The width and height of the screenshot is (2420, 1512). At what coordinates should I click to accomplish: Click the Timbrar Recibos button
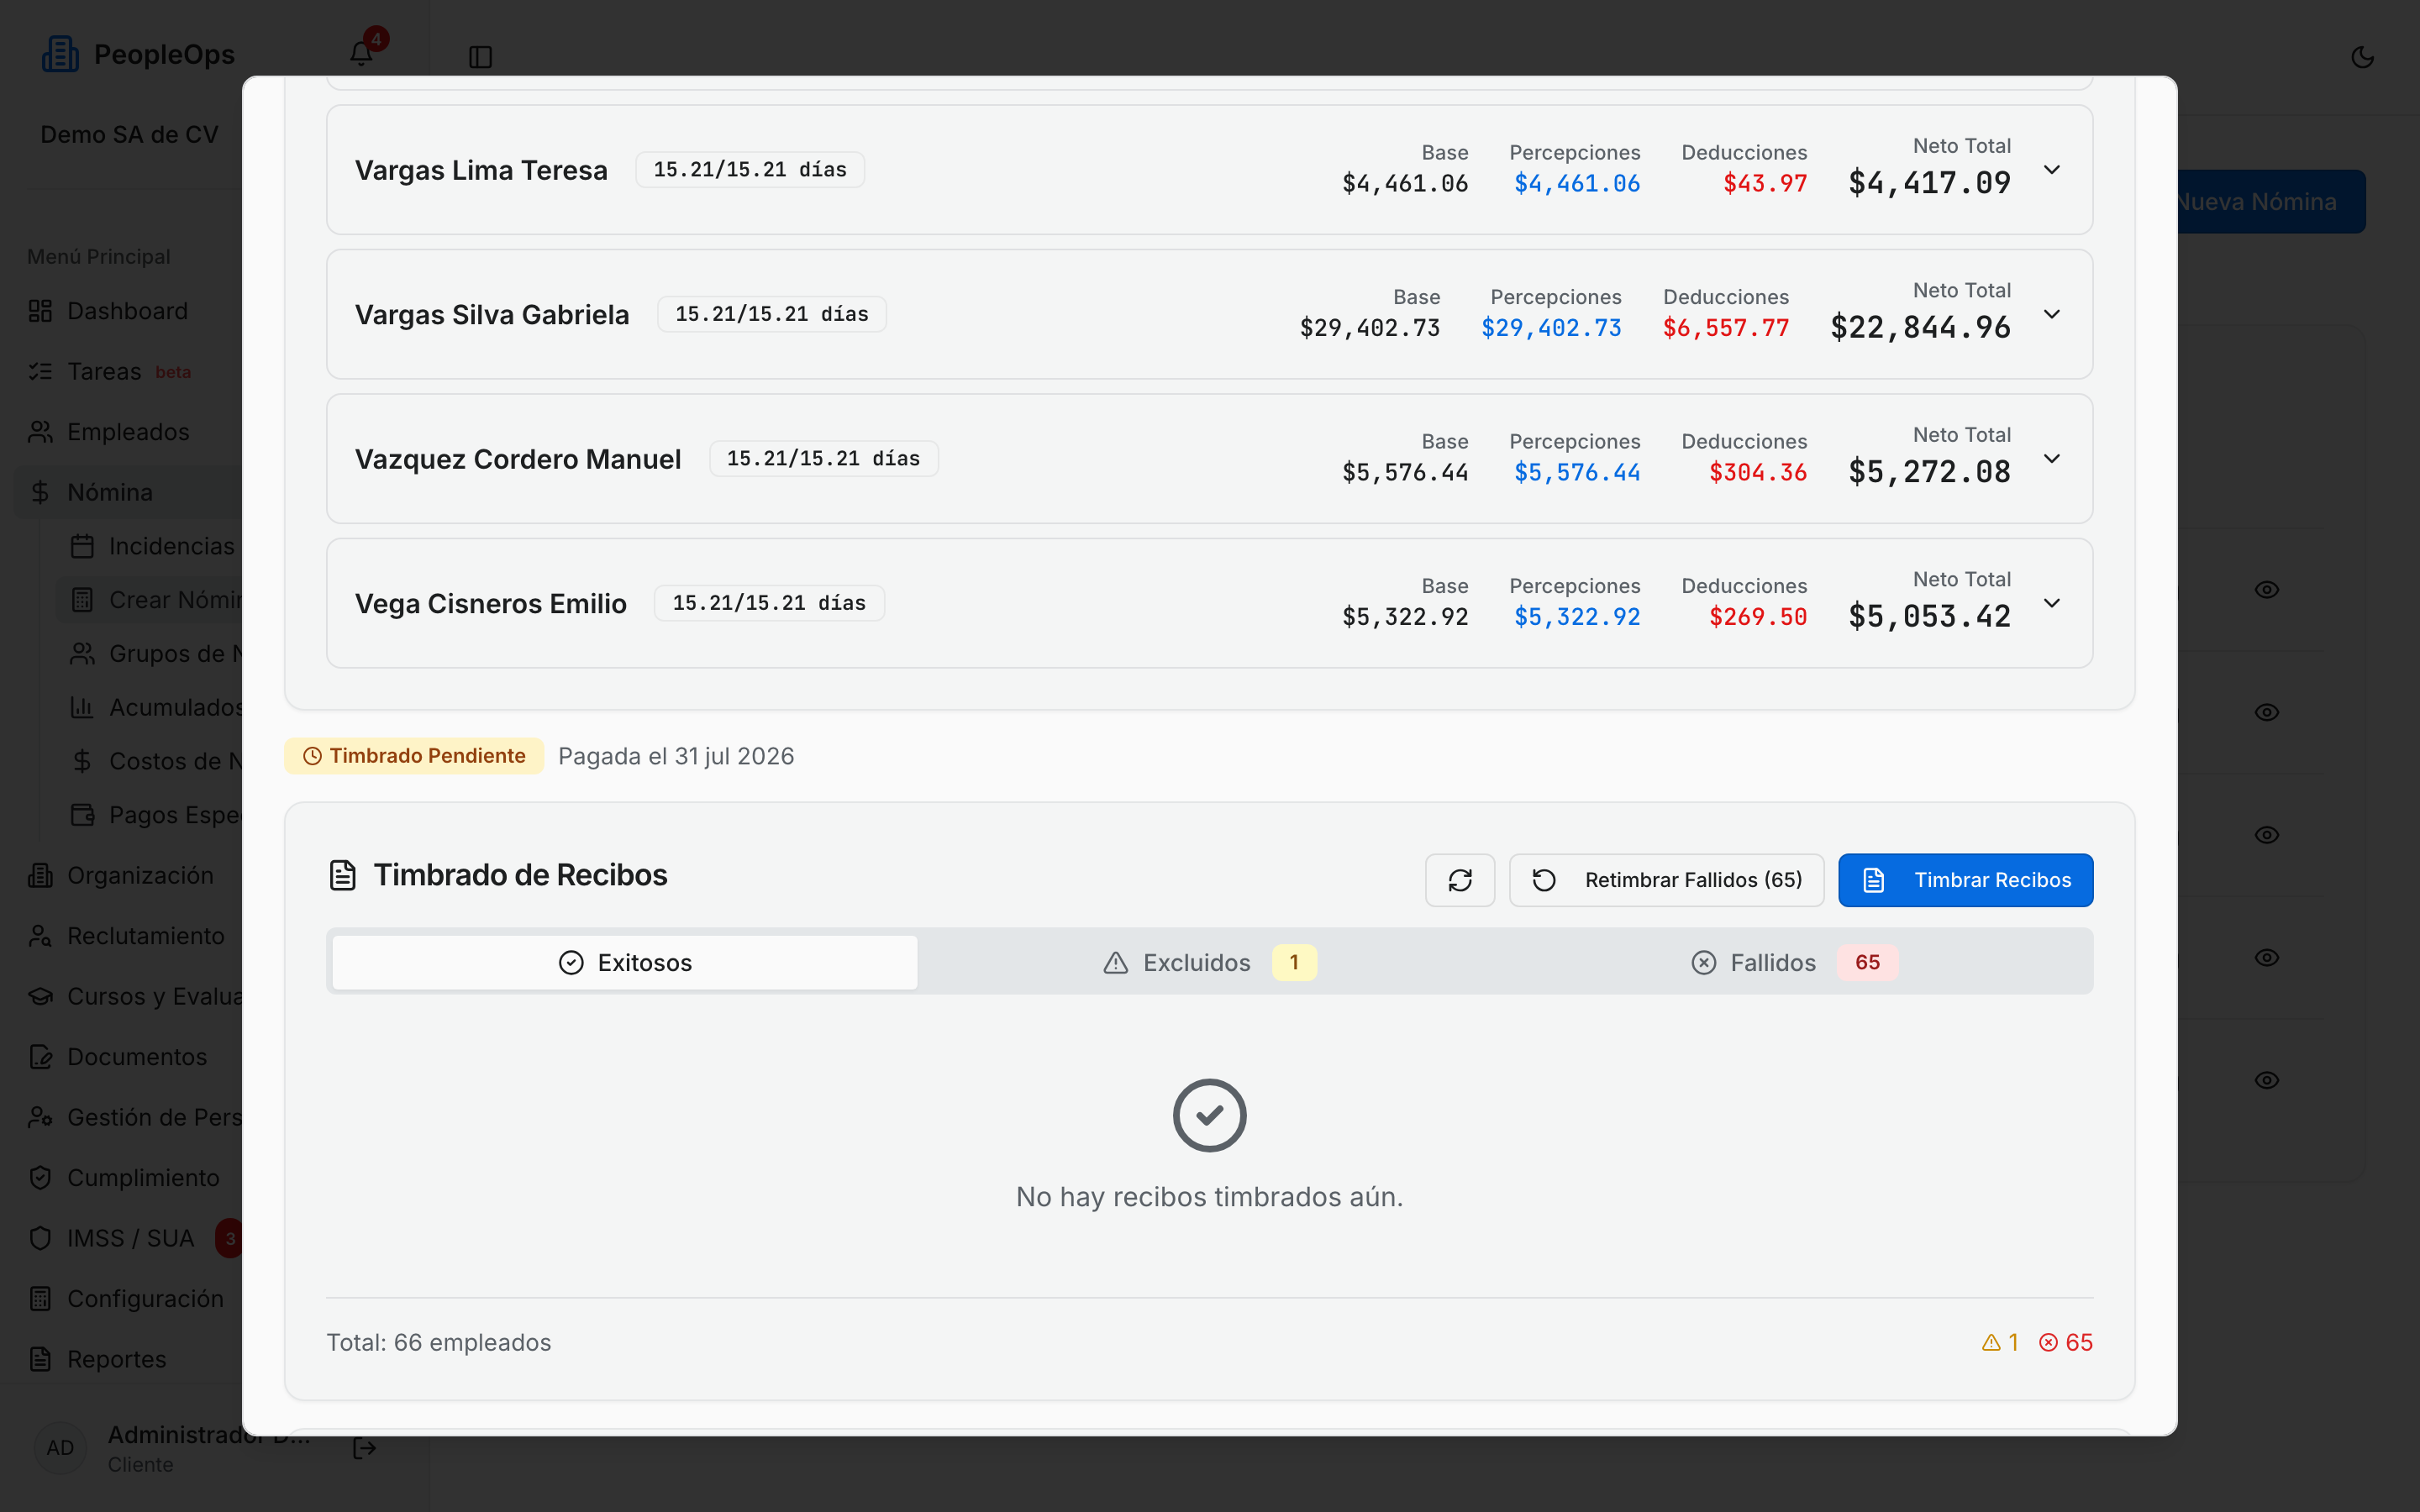pos(1965,880)
